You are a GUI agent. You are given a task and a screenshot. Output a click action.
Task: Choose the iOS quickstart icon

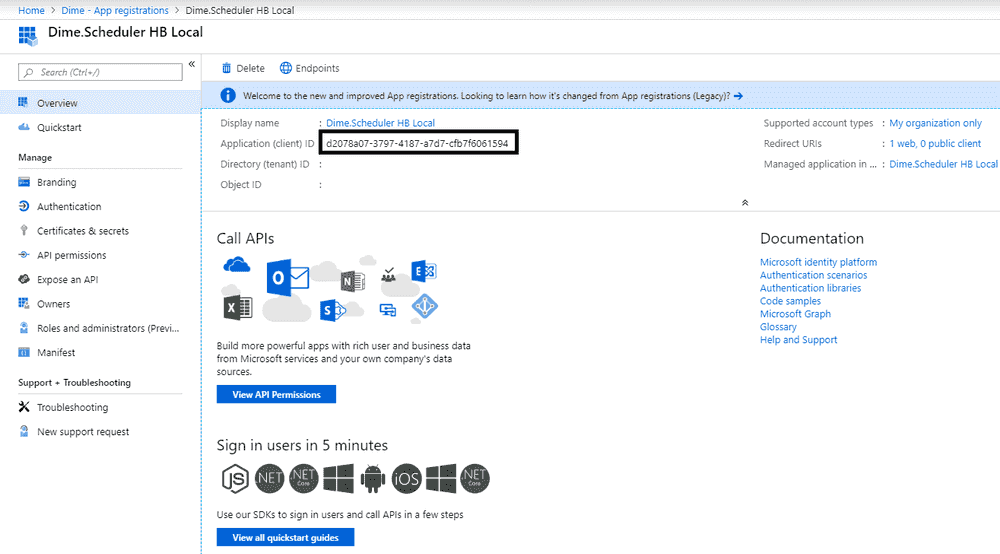point(406,479)
